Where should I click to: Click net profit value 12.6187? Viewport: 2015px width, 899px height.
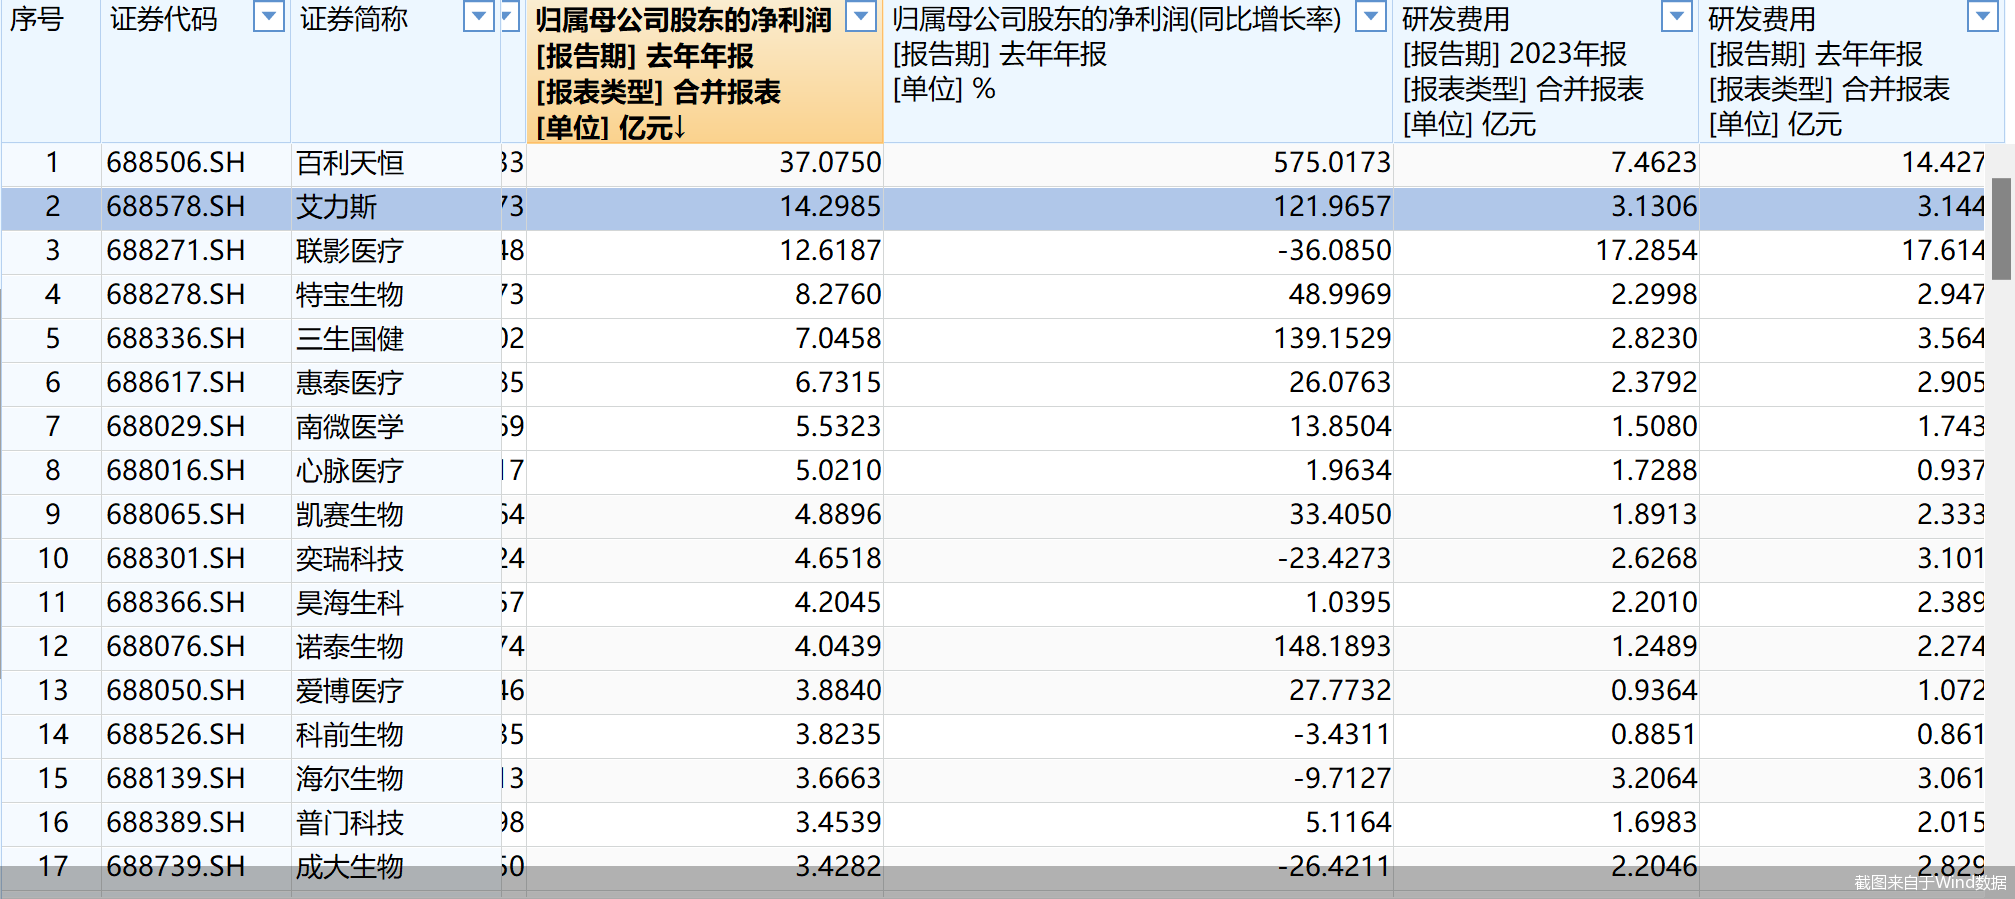[830, 251]
